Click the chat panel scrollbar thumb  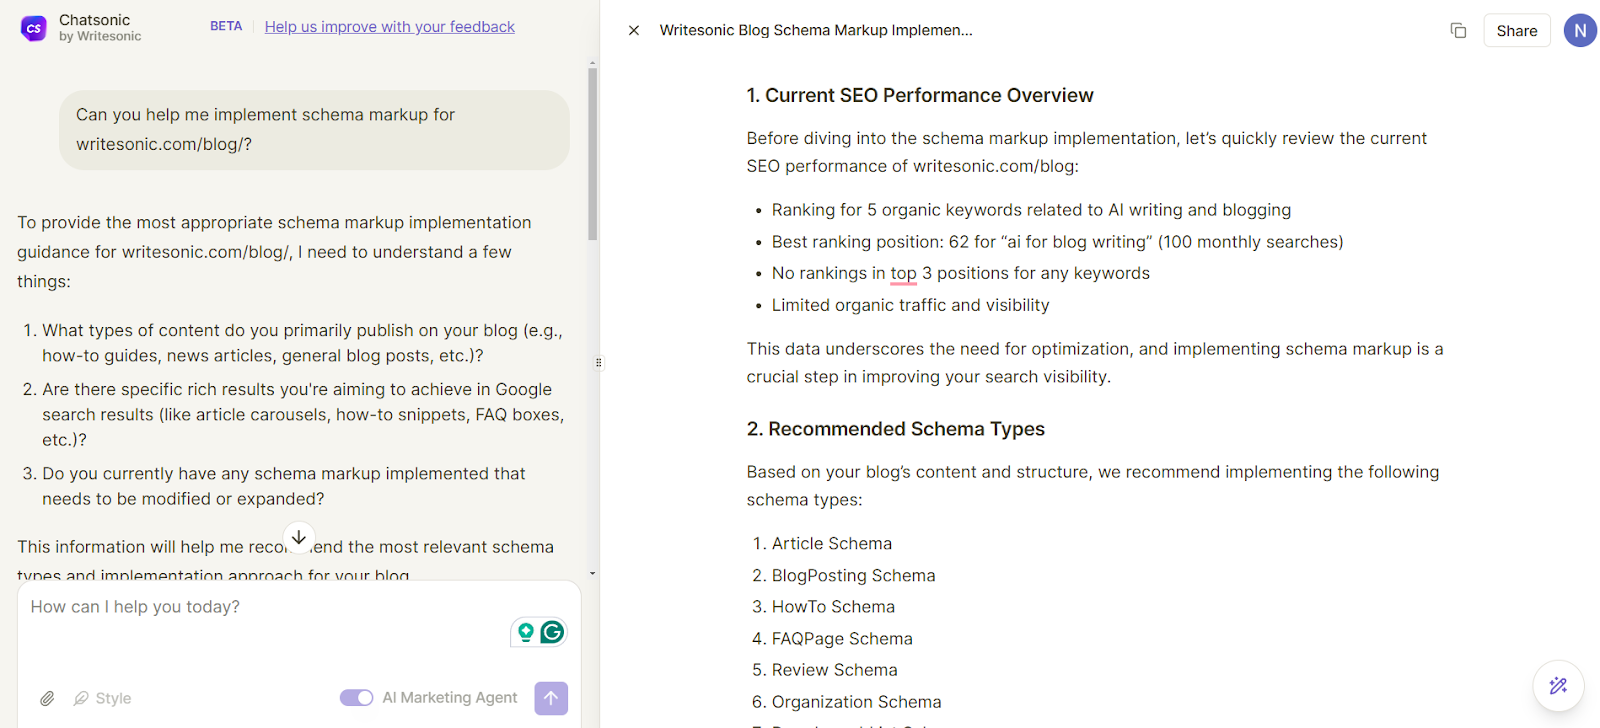592,150
